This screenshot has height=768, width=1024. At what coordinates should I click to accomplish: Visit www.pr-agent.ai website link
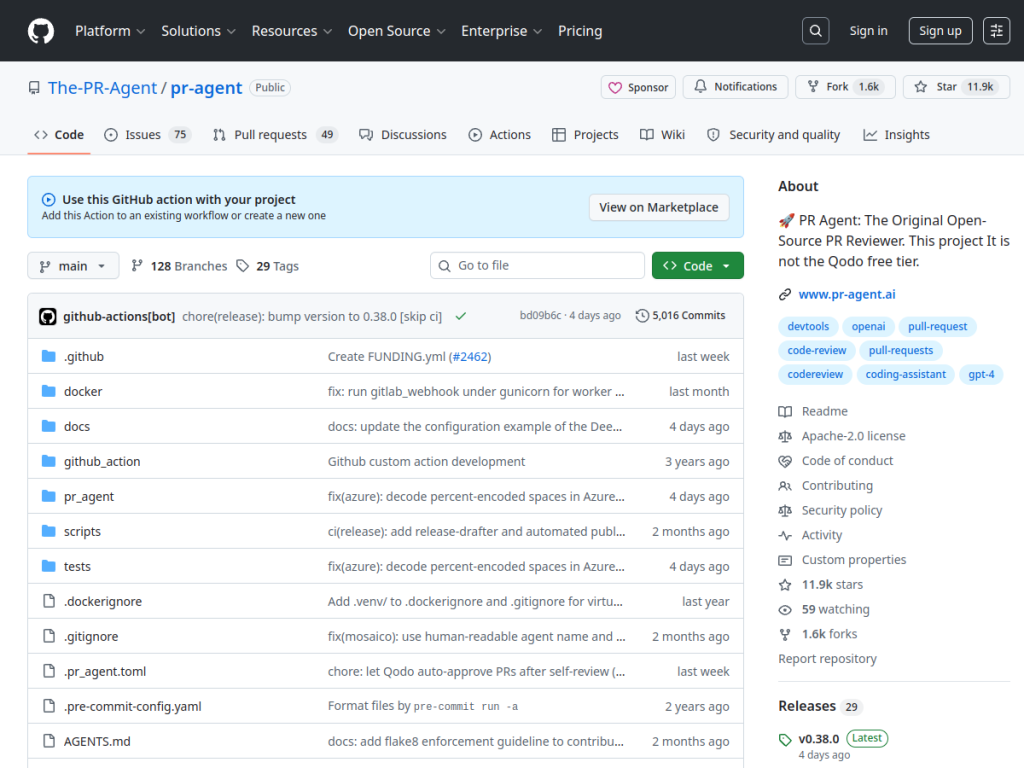tap(846, 295)
